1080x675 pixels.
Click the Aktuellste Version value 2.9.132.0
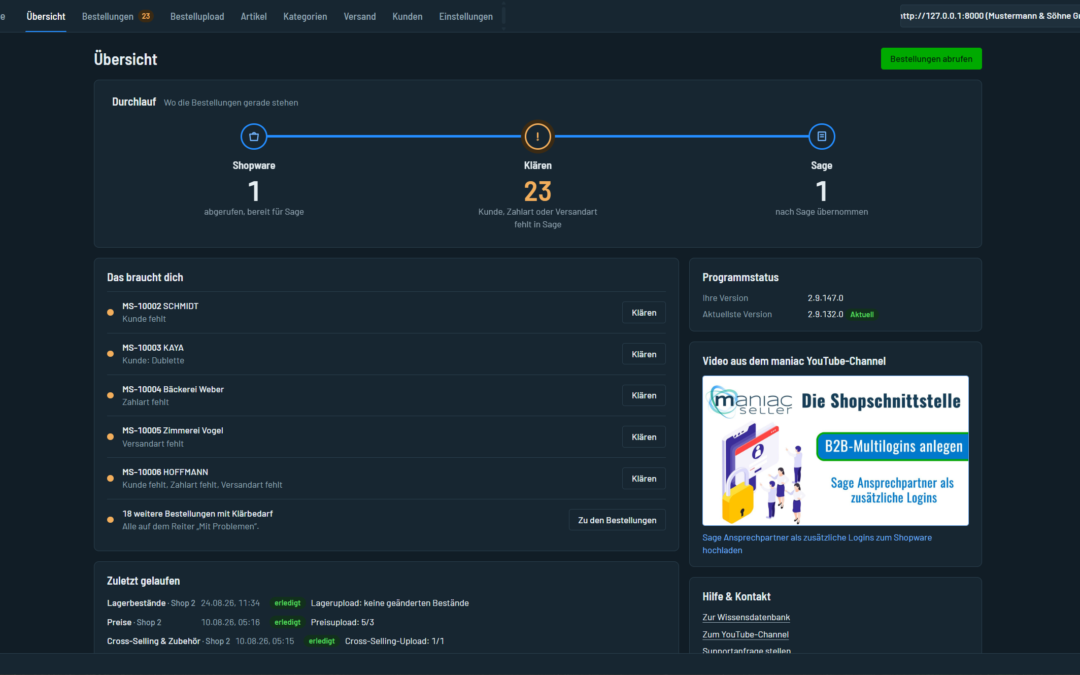825,314
